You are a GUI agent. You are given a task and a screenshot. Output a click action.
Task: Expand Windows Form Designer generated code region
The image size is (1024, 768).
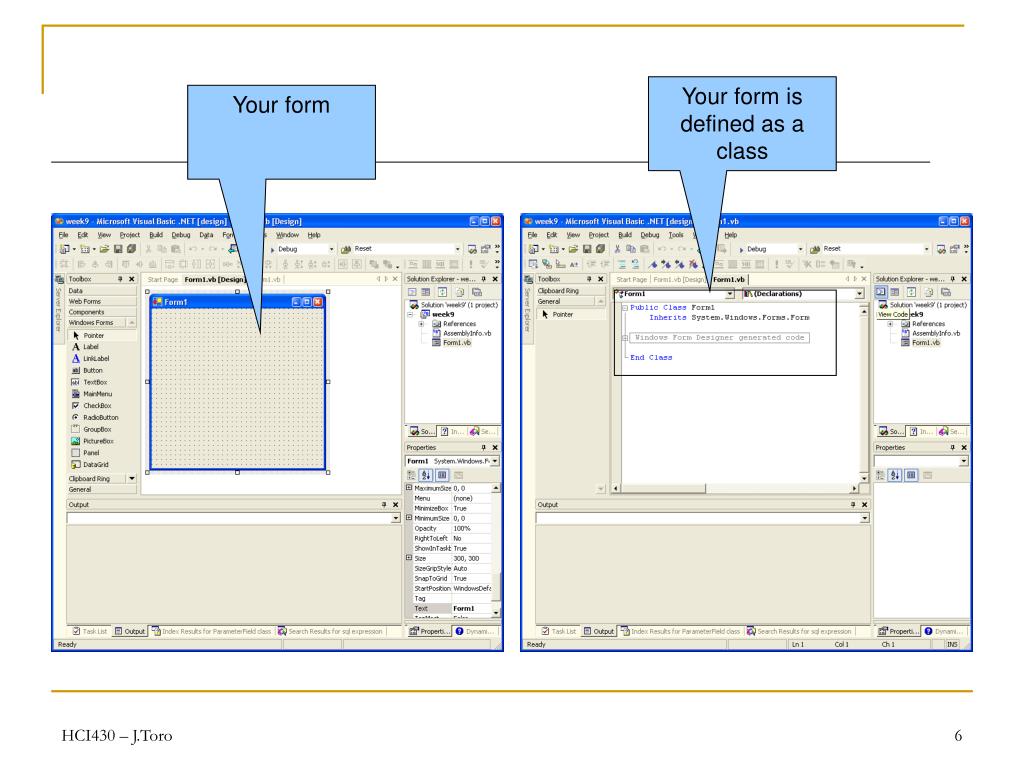pos(625,338)
